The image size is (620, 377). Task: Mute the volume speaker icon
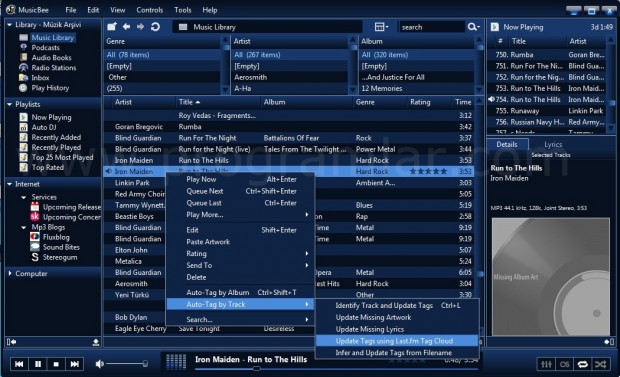point(100,364)
